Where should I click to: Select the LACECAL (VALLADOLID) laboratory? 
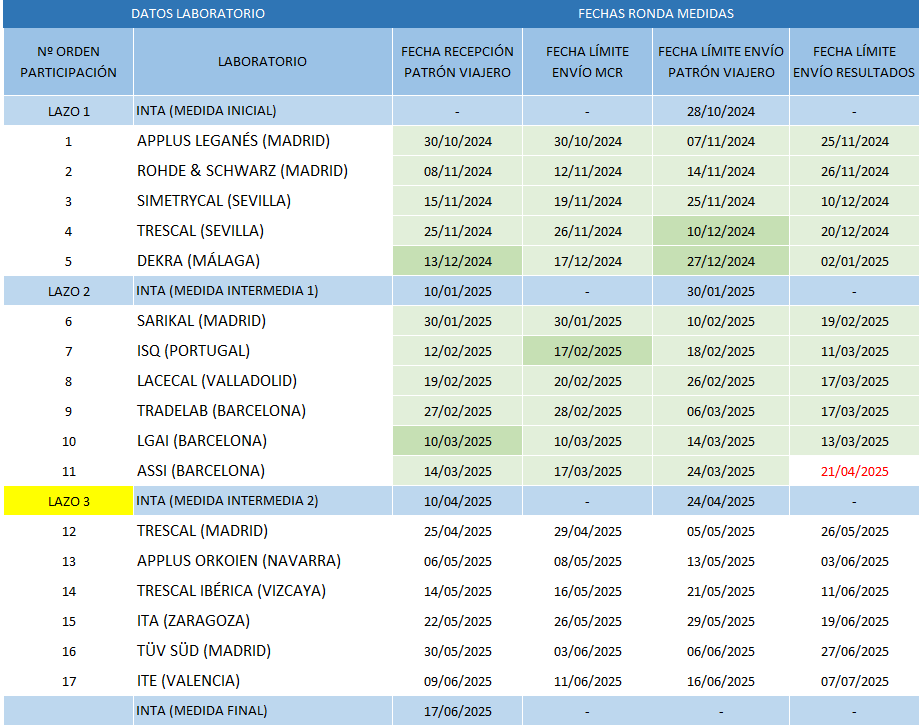coord(217,381)
